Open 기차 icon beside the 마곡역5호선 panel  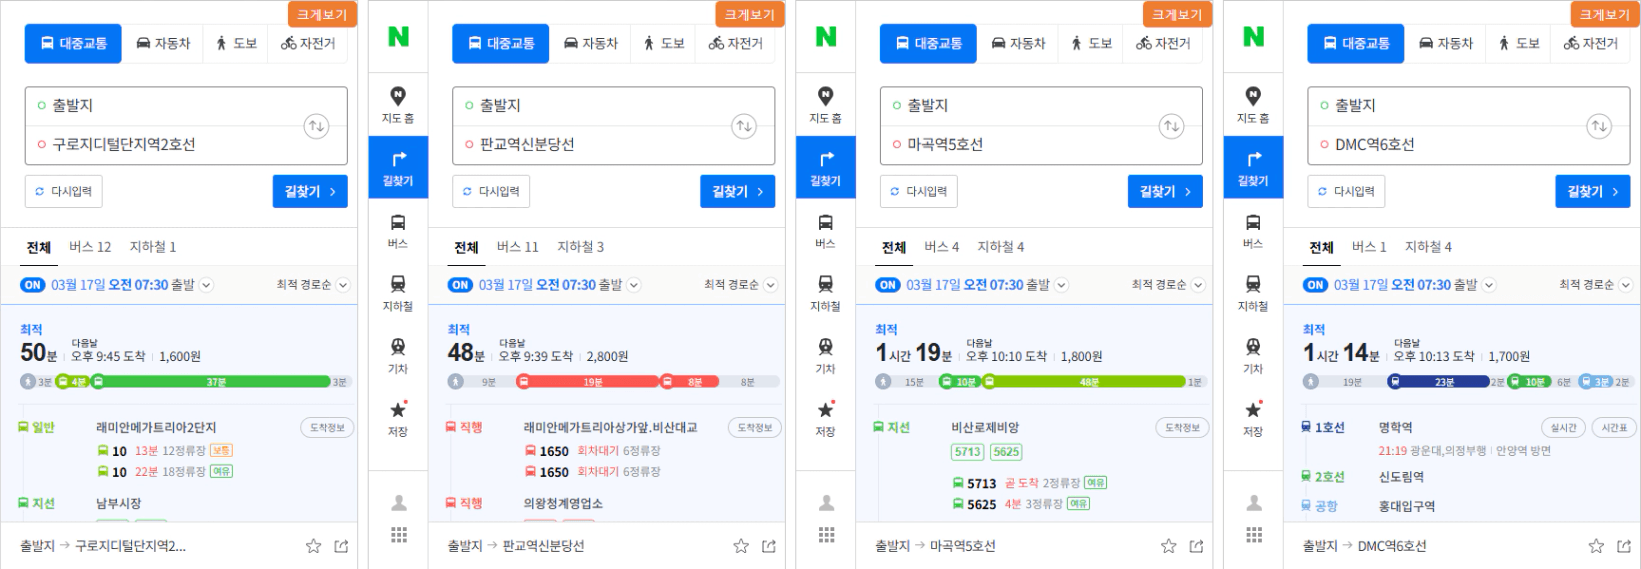(825, 356)
